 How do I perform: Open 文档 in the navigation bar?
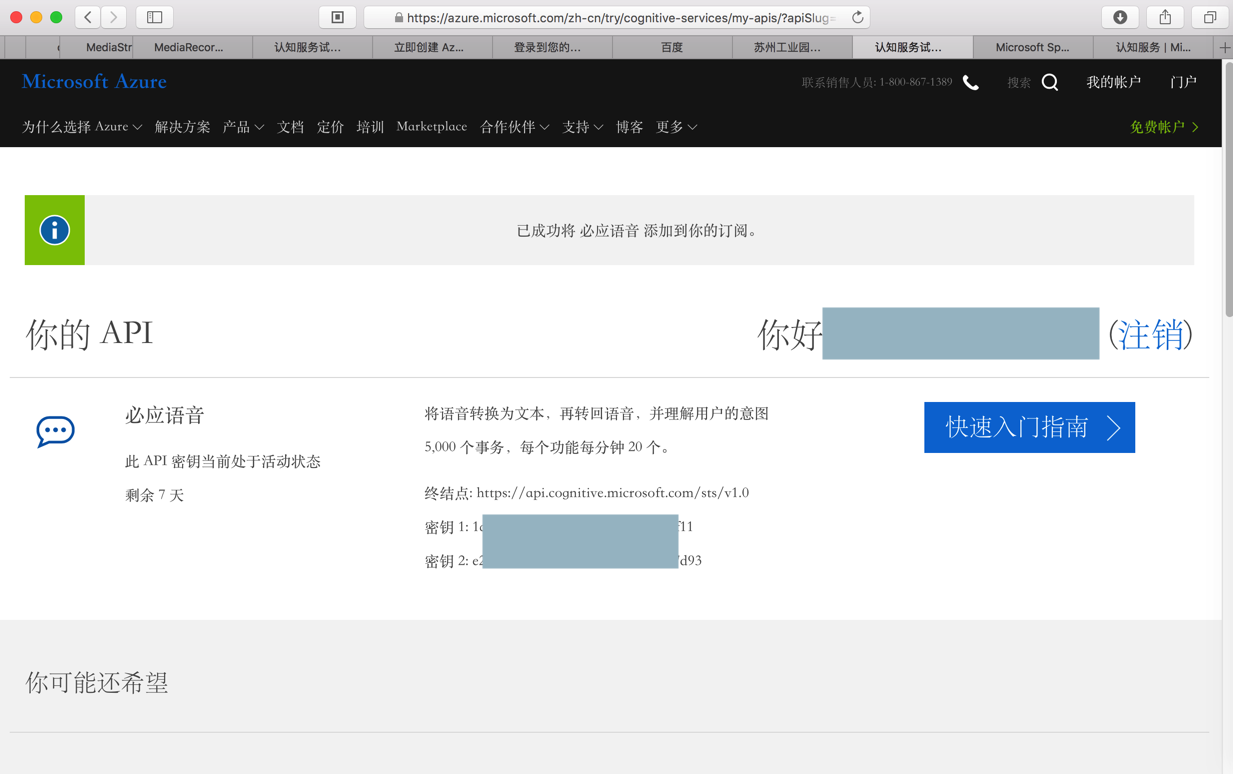coord(291,127)
